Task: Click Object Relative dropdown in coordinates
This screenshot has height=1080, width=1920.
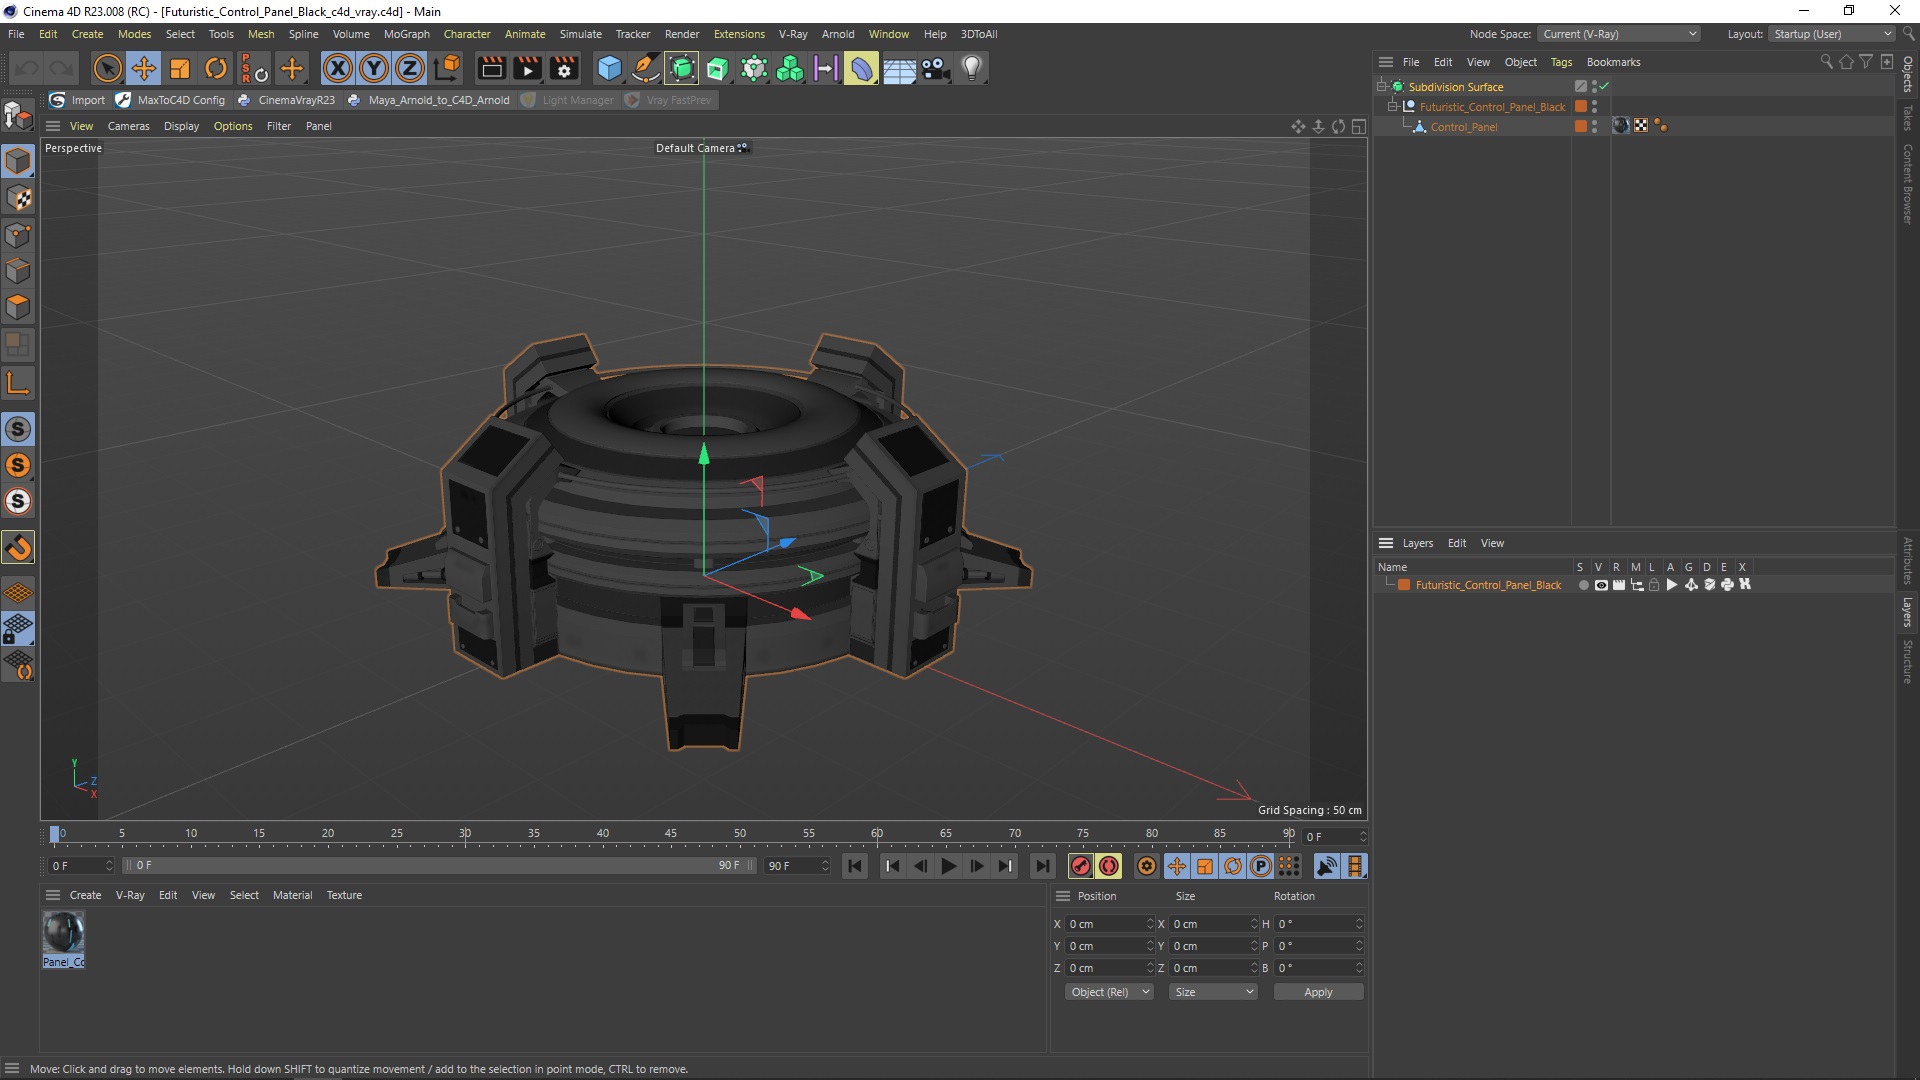Action: tap(1108, 990)
